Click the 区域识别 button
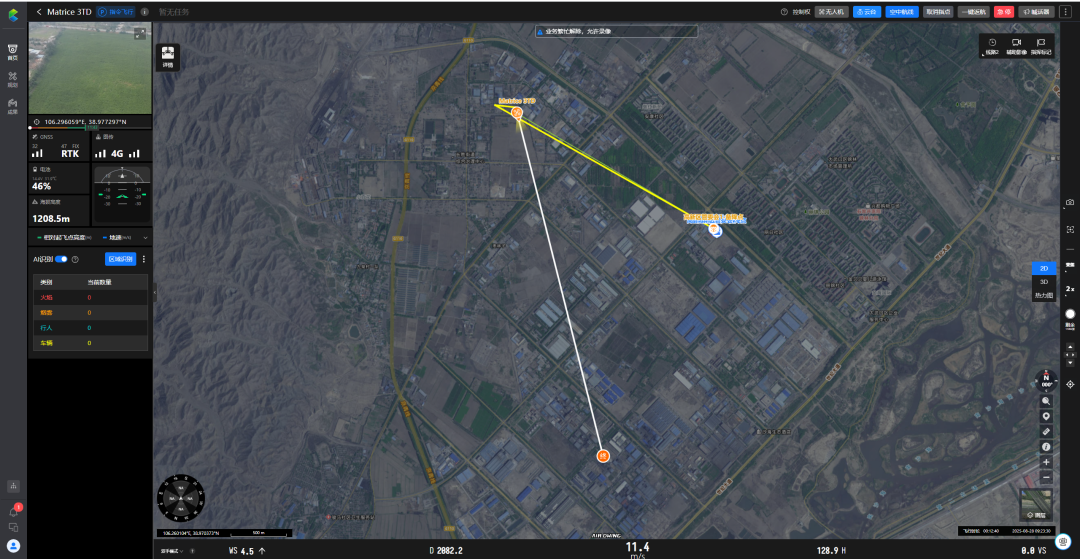Image resolution: width=1080 pixels, height=559 pixels. (121, 260)
